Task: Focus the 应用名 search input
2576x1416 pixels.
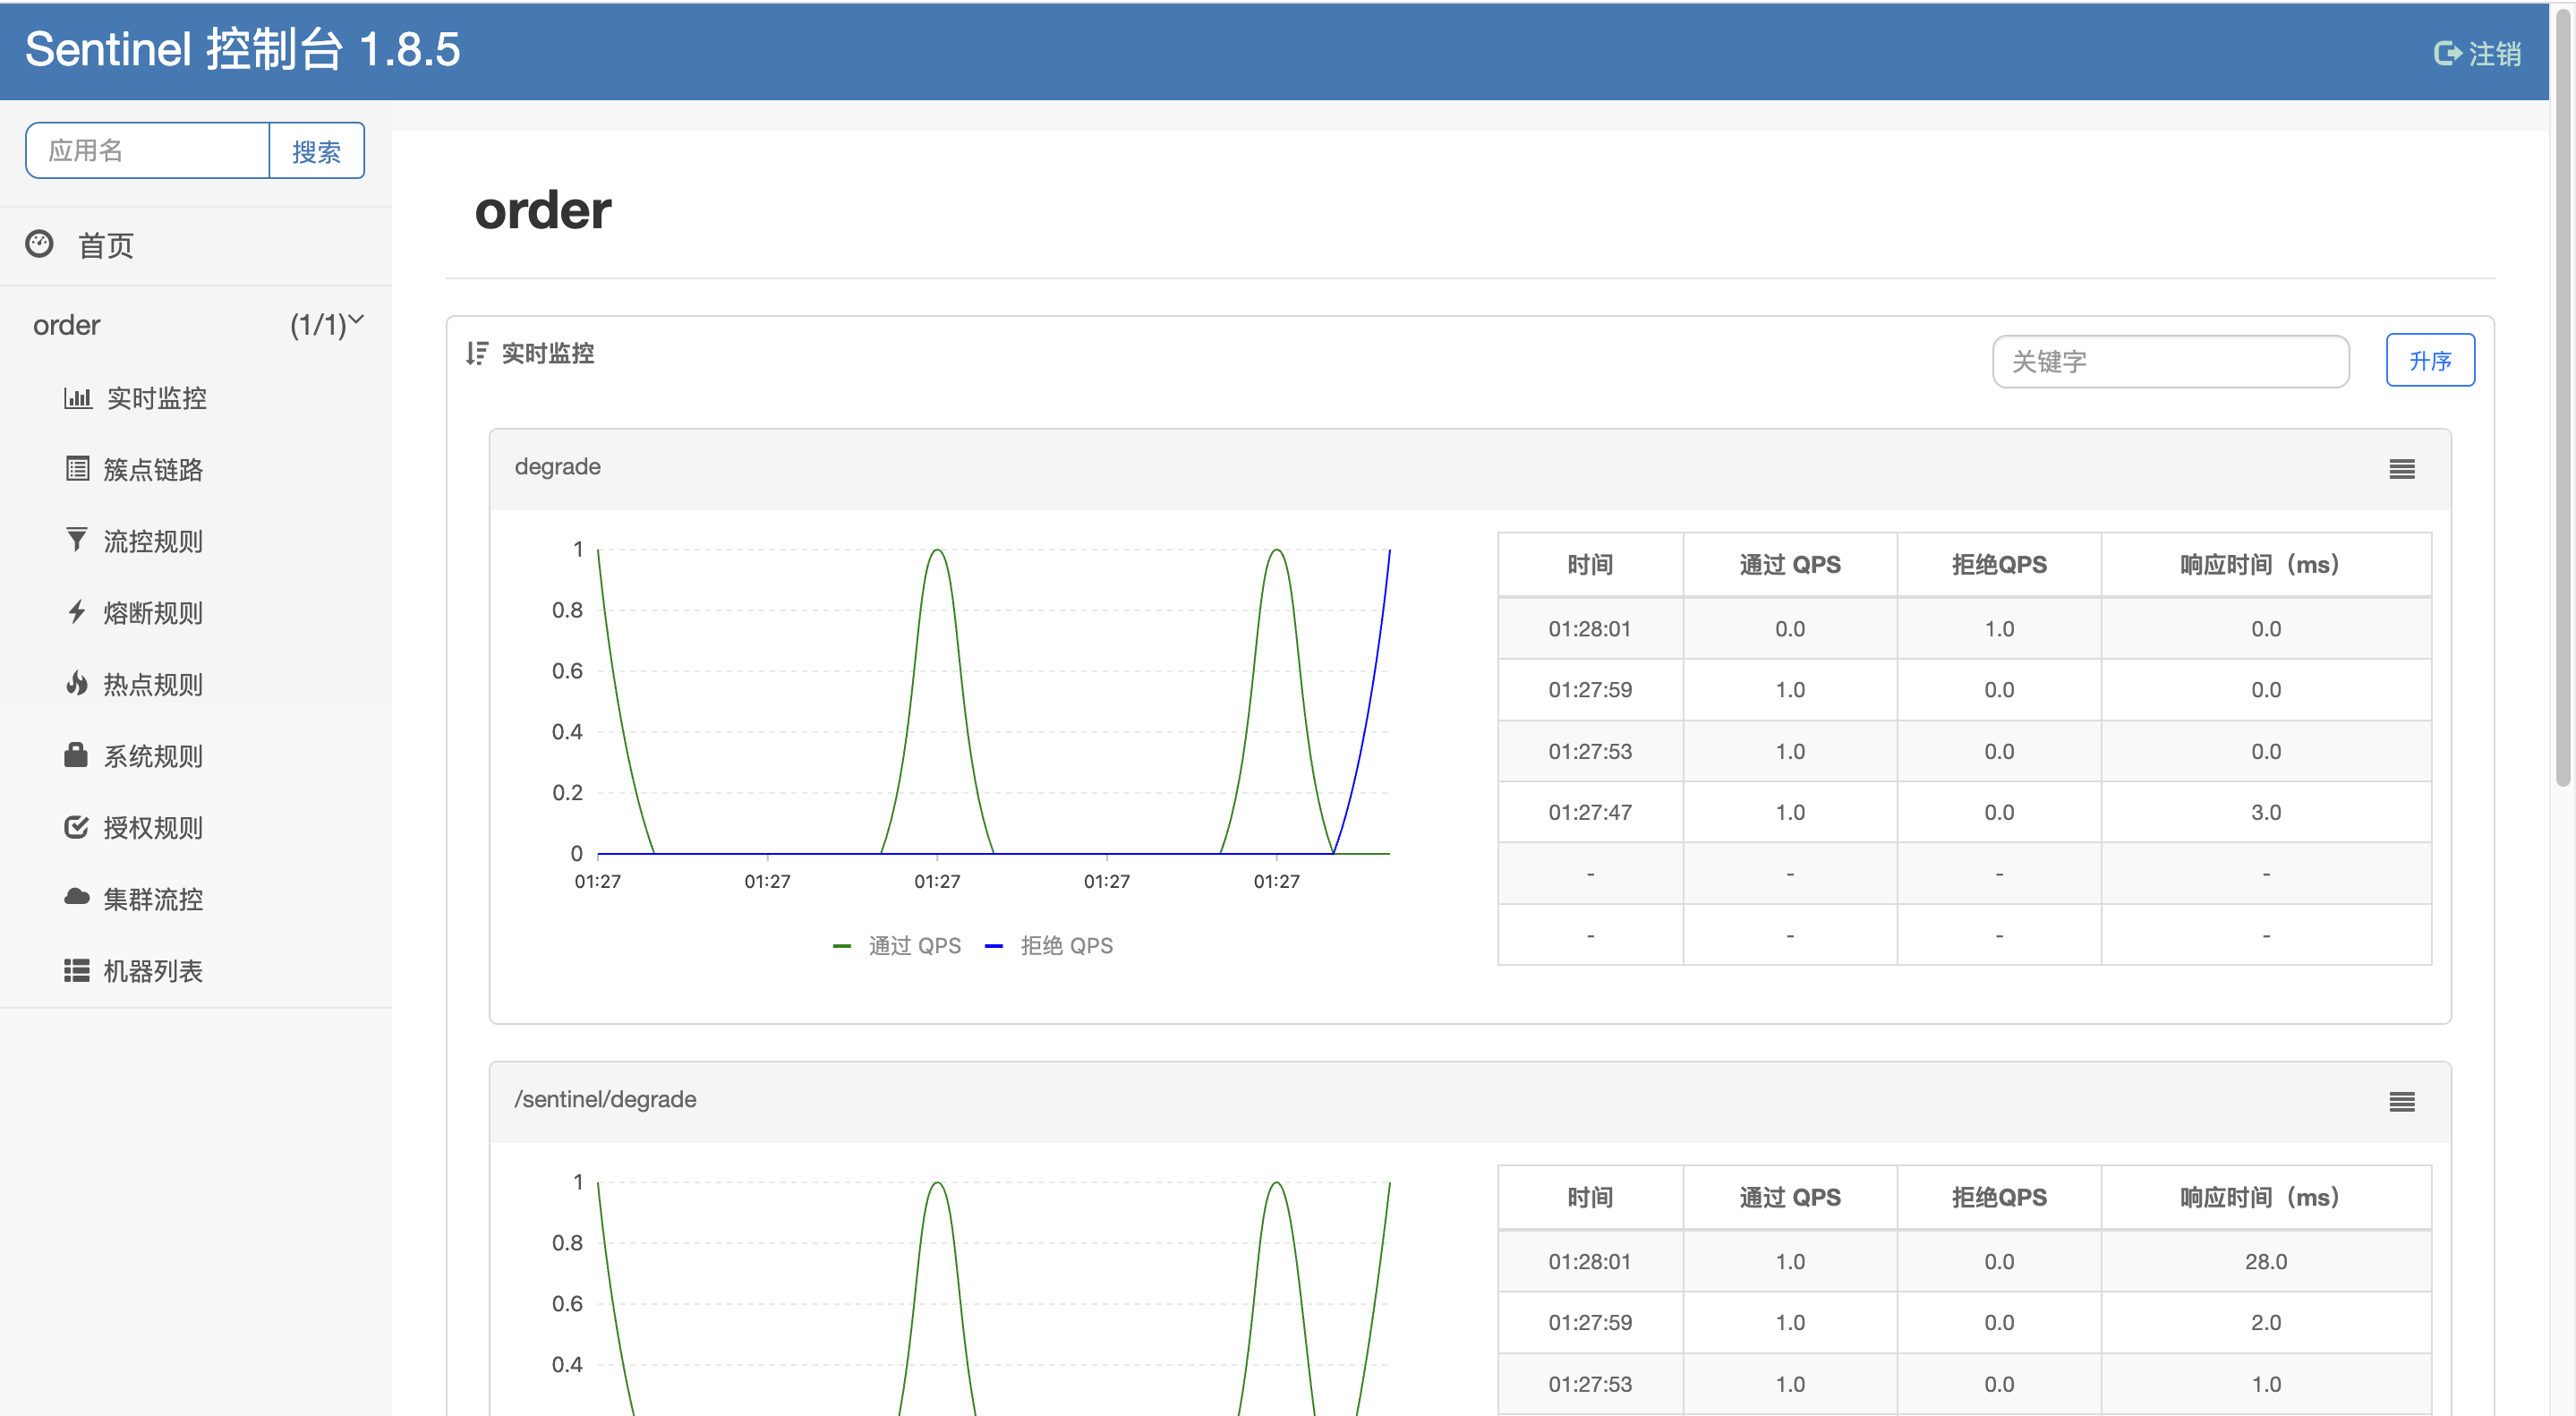Action: 148,151
